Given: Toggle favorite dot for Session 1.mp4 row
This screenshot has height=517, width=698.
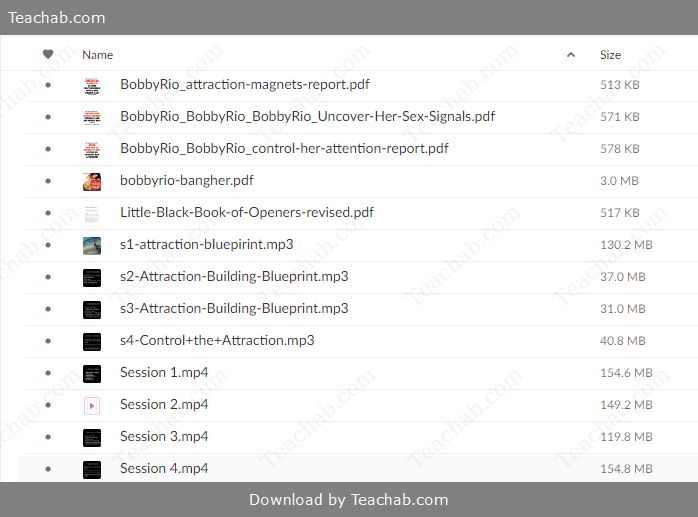Looking at the screenshot, I should [x=48, y=373].
